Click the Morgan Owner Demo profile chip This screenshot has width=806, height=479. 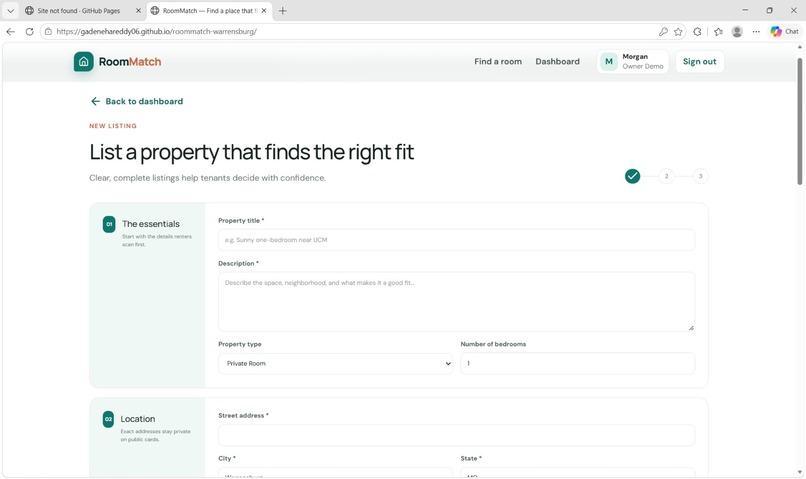click(x=632, y=62)
